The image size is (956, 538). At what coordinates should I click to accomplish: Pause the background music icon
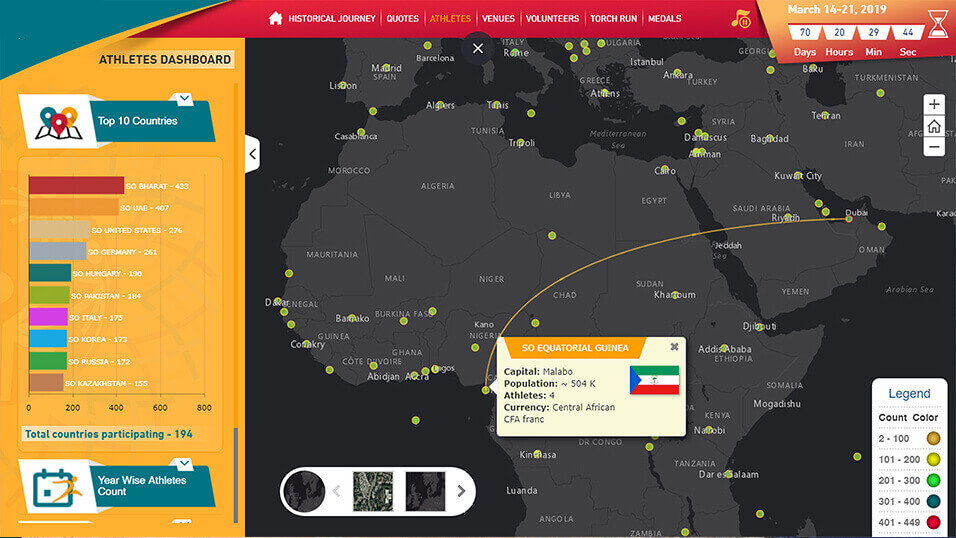tap(741, 19)
